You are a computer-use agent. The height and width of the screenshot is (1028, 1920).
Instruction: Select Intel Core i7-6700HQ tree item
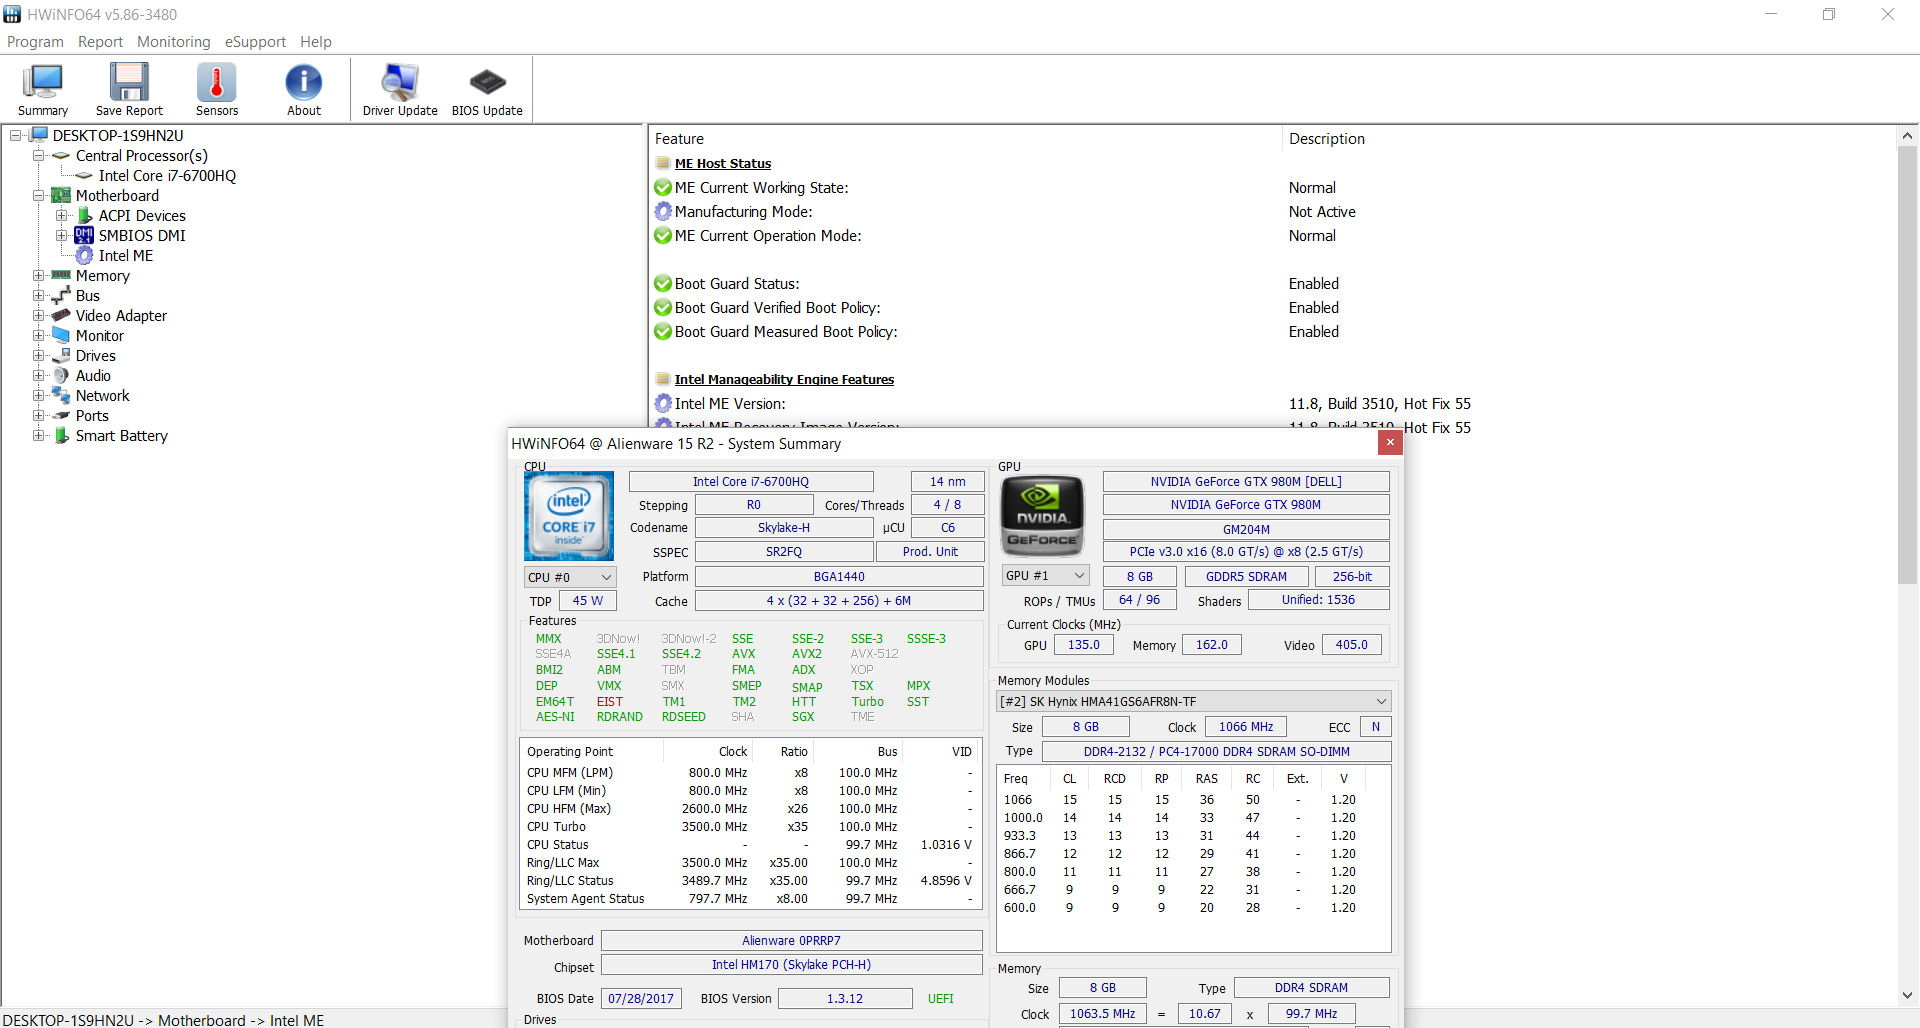click(167, 175)
